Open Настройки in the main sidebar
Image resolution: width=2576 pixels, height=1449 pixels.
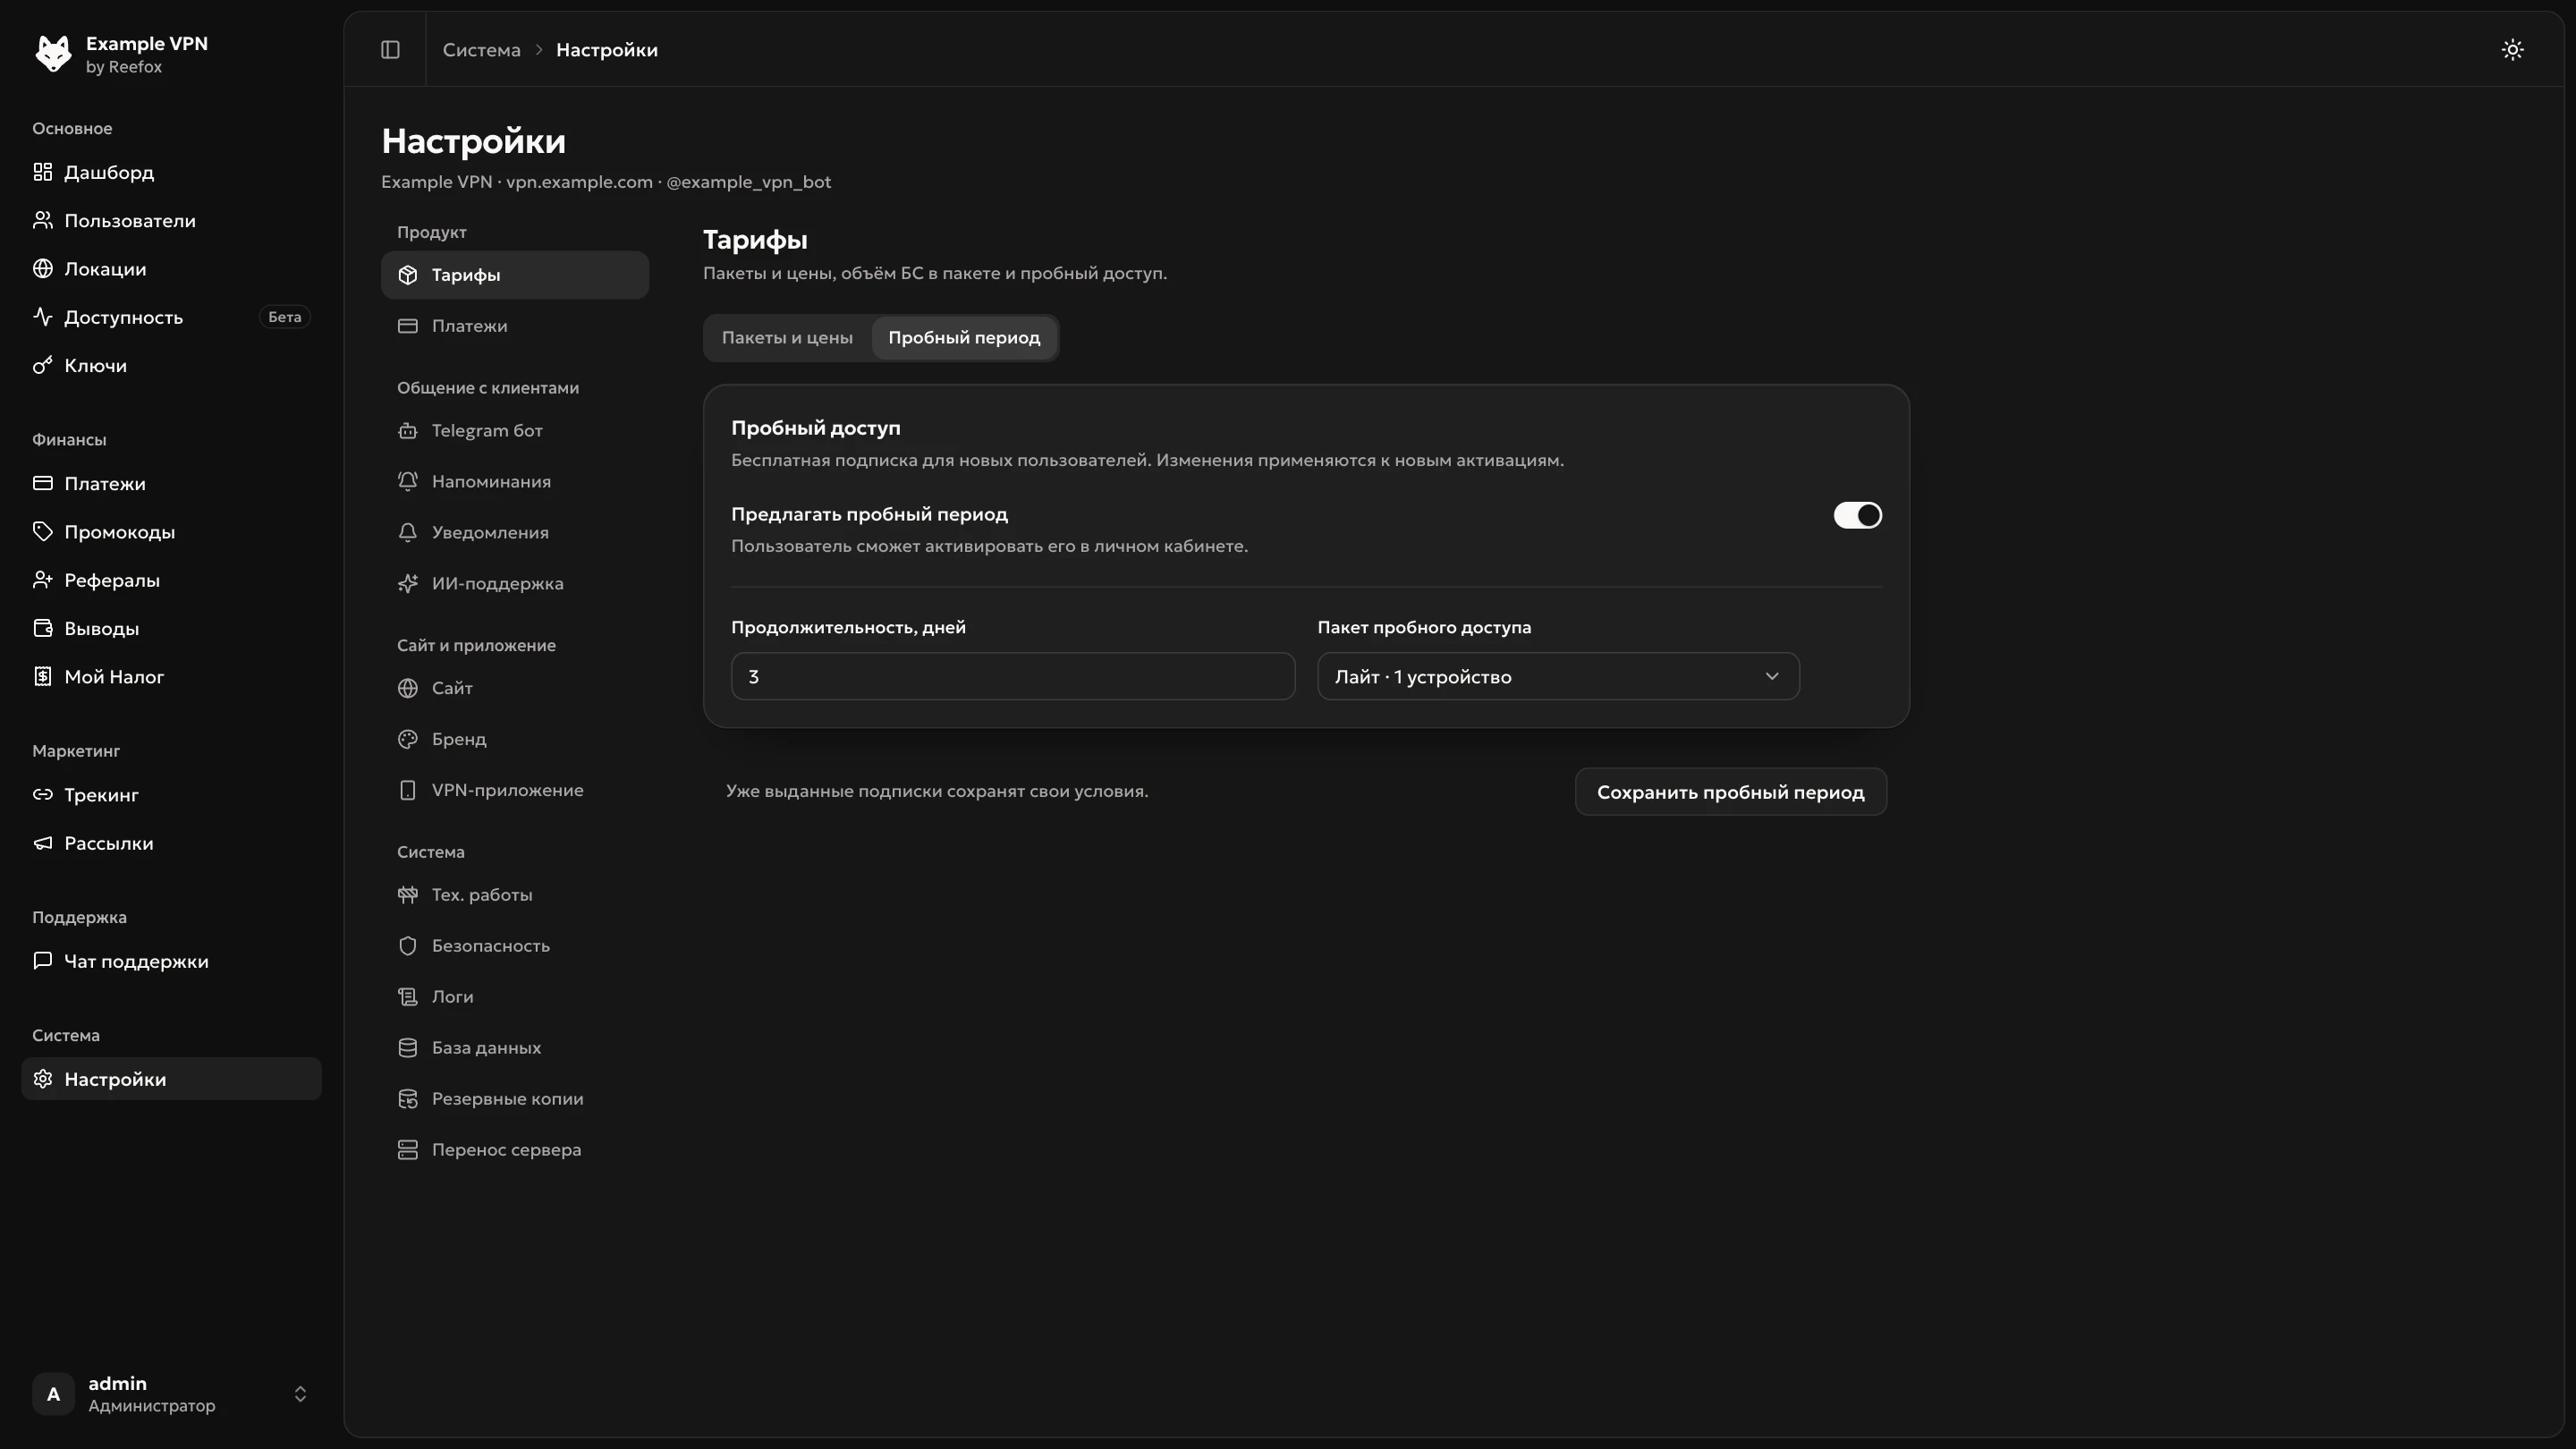(x=171, y=1079)
